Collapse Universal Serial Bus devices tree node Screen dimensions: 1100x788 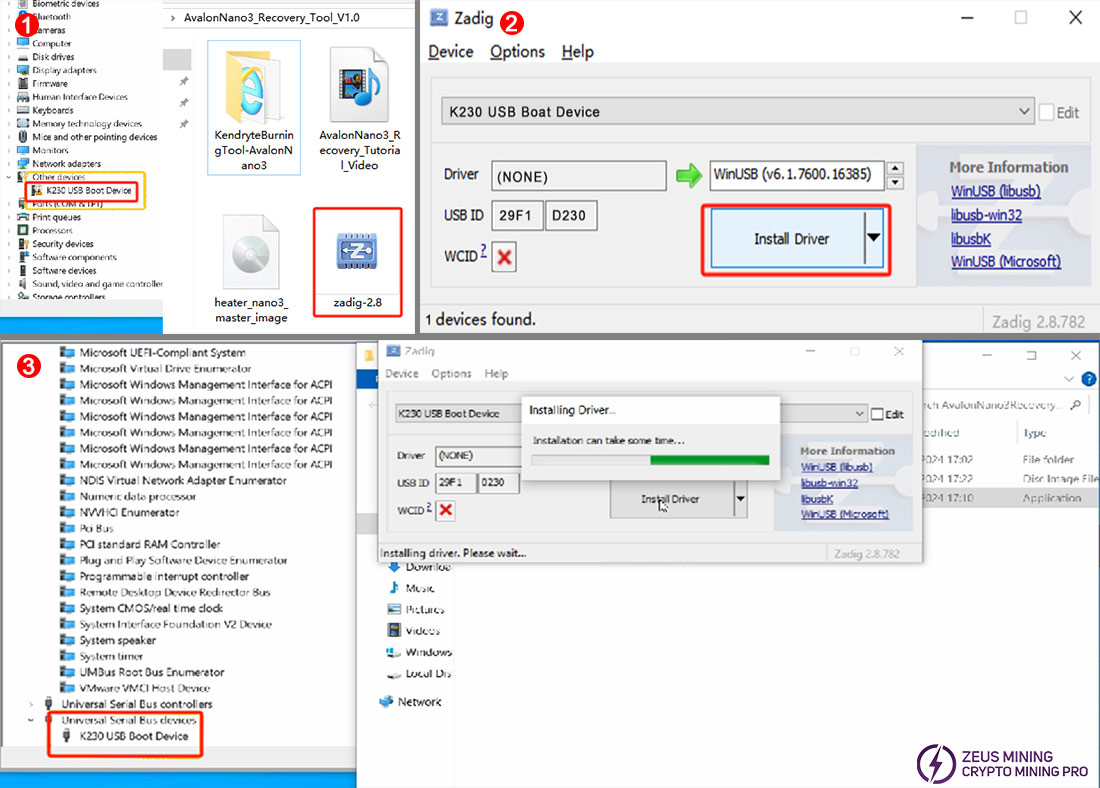(33, 720)
